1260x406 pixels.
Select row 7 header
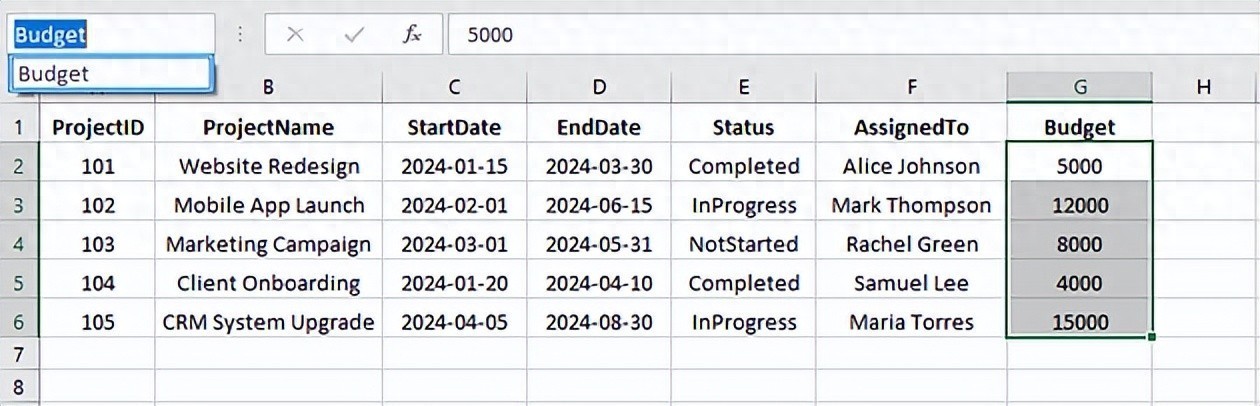click(19, 355)
